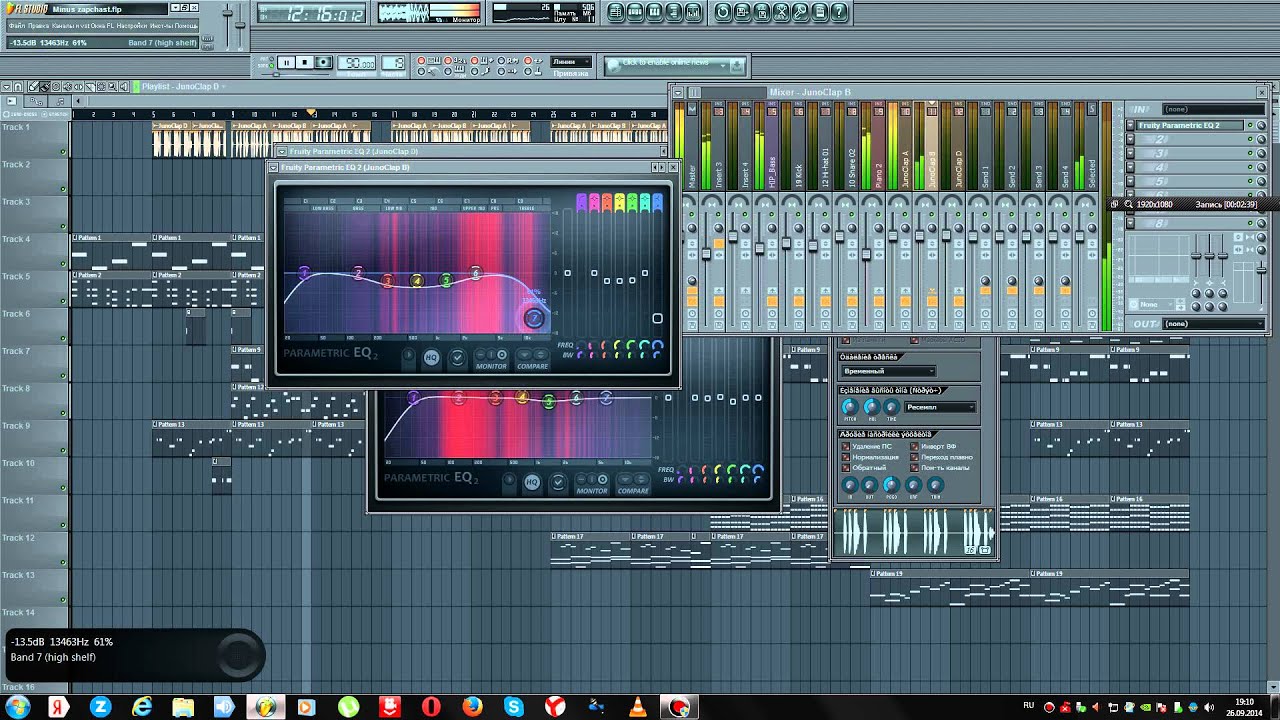The height and width of the screenshot is (720, 1280).
Task: Stop playback with the transport stop button
Action: pyautogui.click(x=305, y=62)
